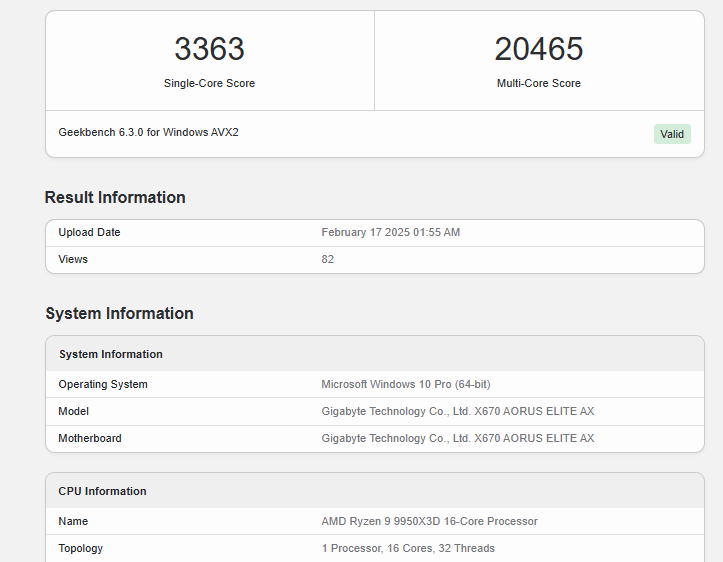Select the AMD Ryzen 9 9950X3D processor name
723x562 pixels.
click(429, 521)
